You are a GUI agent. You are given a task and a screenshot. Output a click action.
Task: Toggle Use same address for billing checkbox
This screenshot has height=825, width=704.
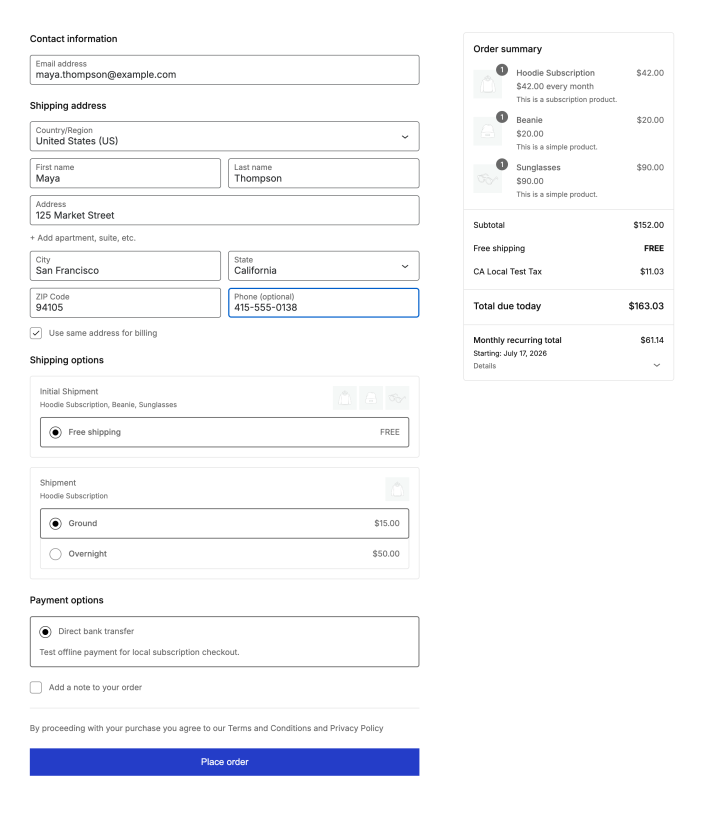click(36, 333)
